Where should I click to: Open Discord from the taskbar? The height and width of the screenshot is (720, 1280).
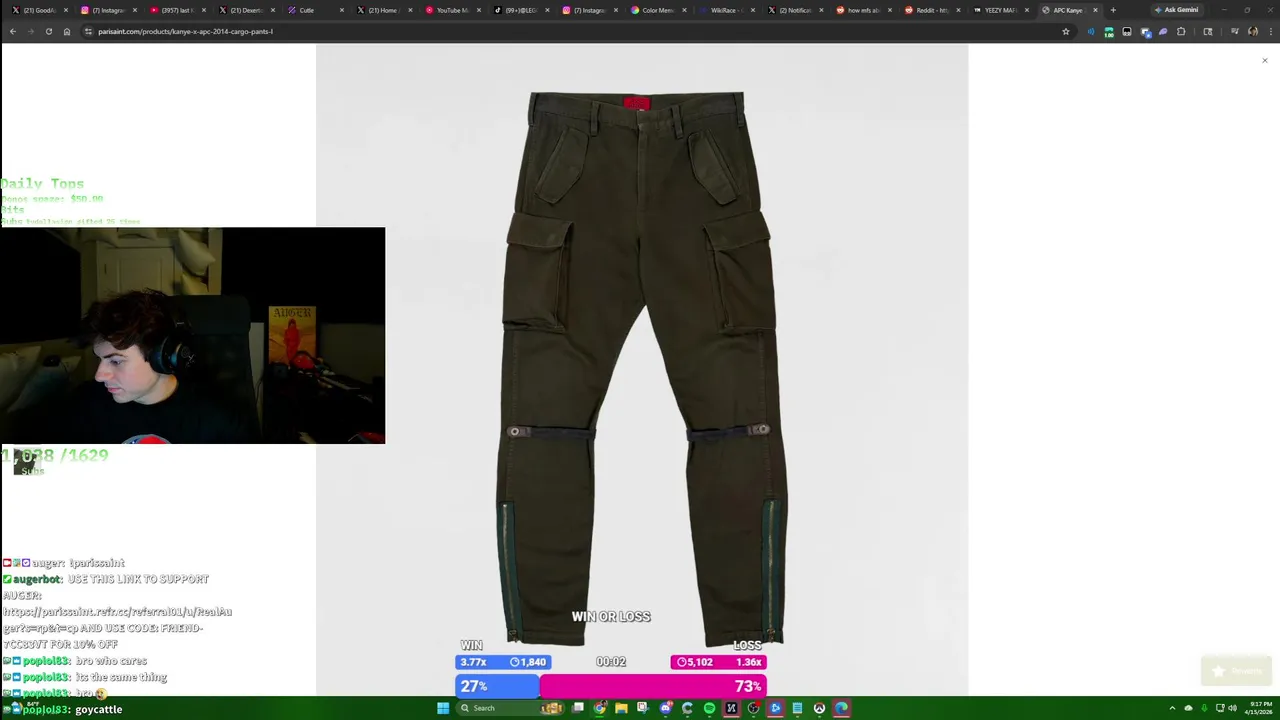[x=665, y=708]
